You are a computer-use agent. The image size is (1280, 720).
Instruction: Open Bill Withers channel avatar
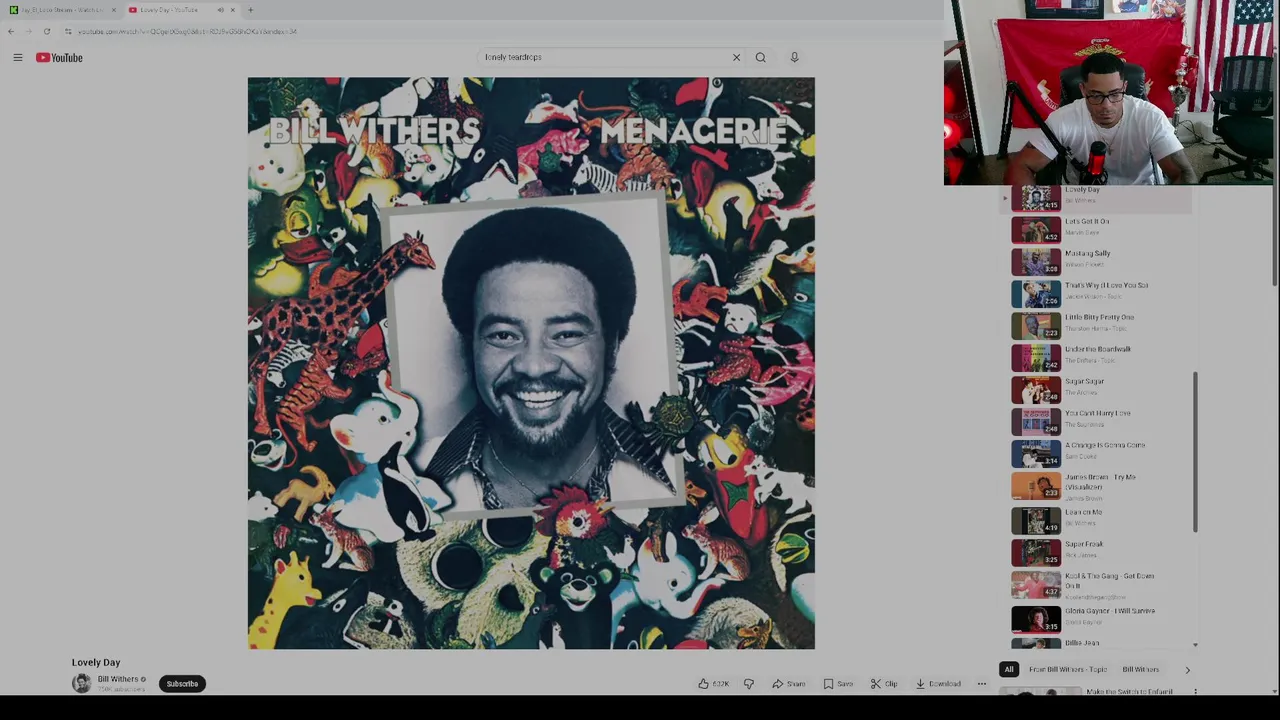click(x=81, y=683)
